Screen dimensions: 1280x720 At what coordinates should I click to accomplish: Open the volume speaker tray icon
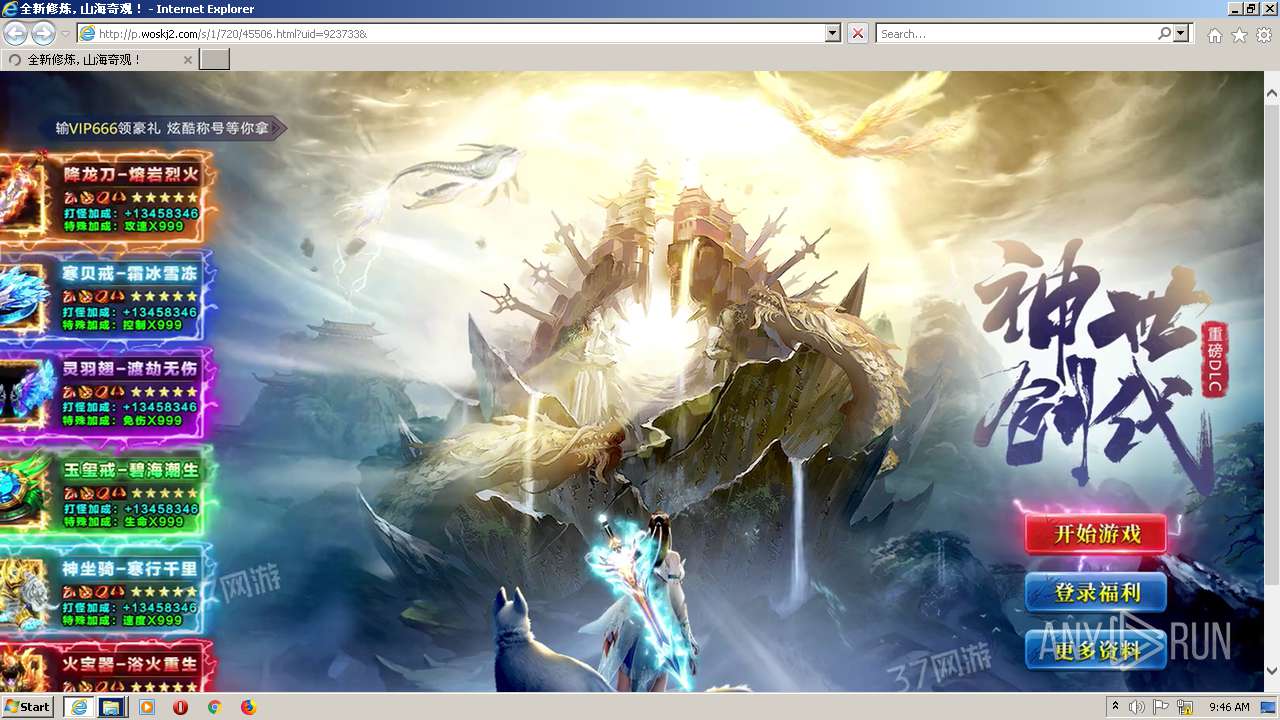tap(1137, 707)
